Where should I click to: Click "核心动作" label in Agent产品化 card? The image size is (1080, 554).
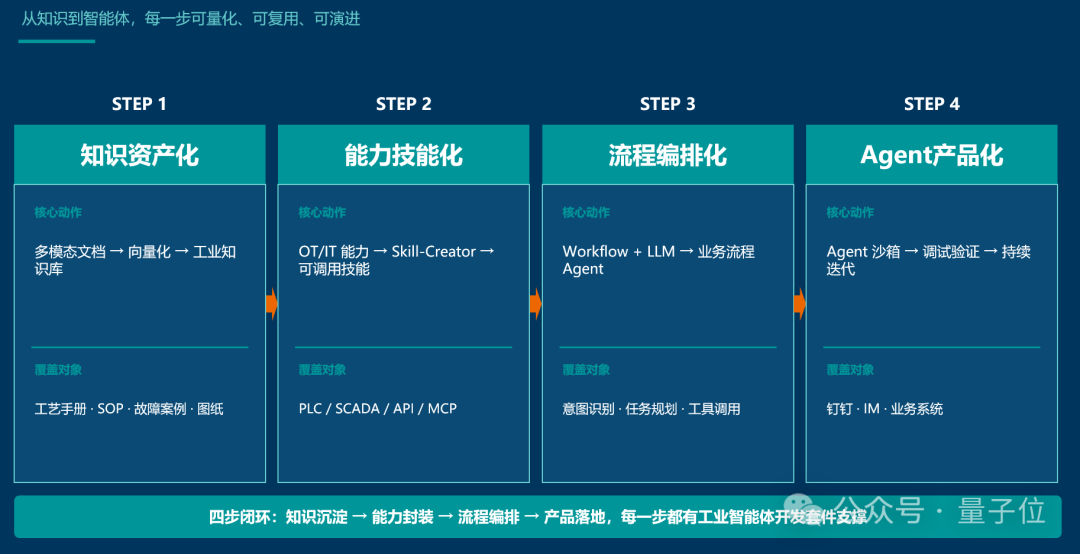pos(850,212)
